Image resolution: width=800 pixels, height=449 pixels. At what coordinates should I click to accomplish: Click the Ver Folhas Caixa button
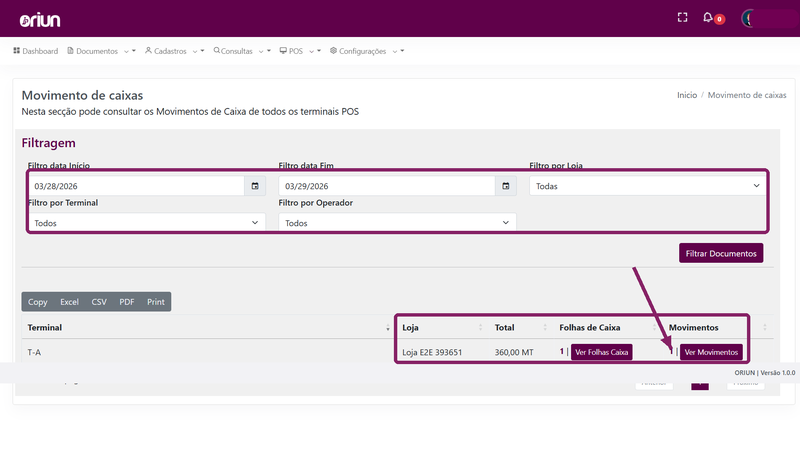click(602, 352)
